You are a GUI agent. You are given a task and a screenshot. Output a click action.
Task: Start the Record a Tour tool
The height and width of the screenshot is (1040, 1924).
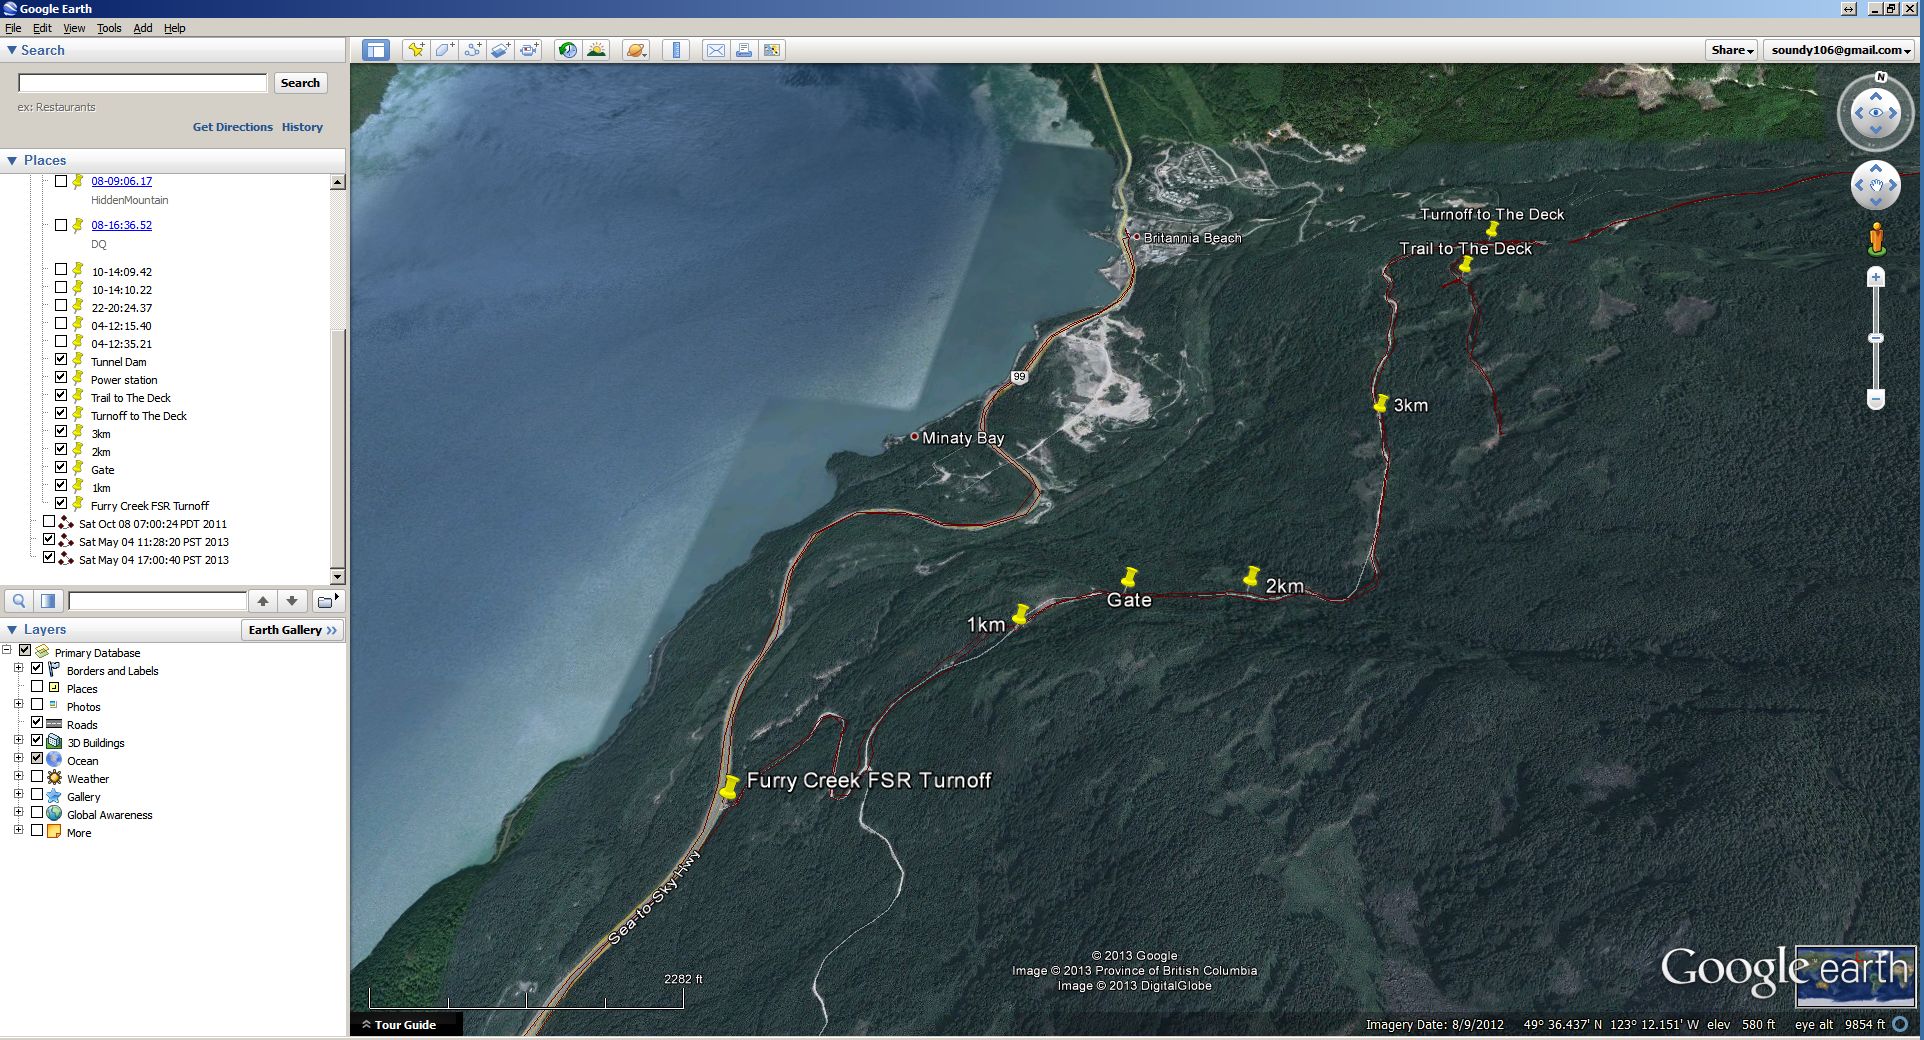pyautogui.click(x=529, y=50)
